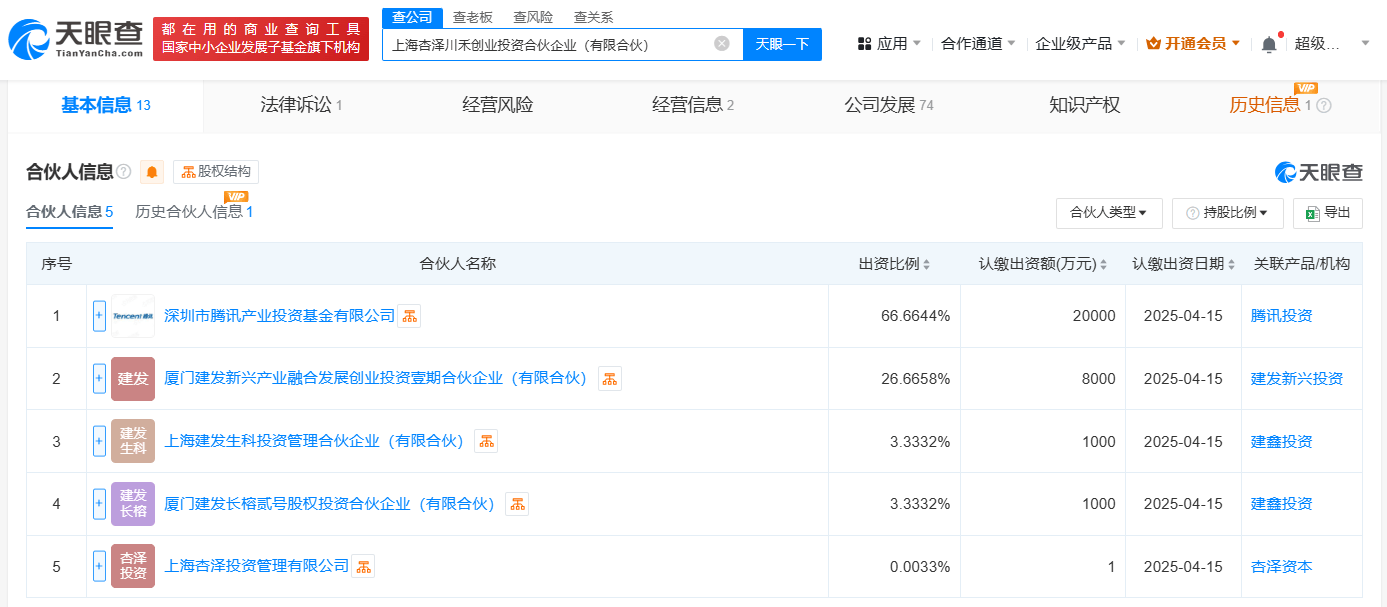Switch to 查风险 search tab
The image size is (1387, 607).
pos(533,17)
